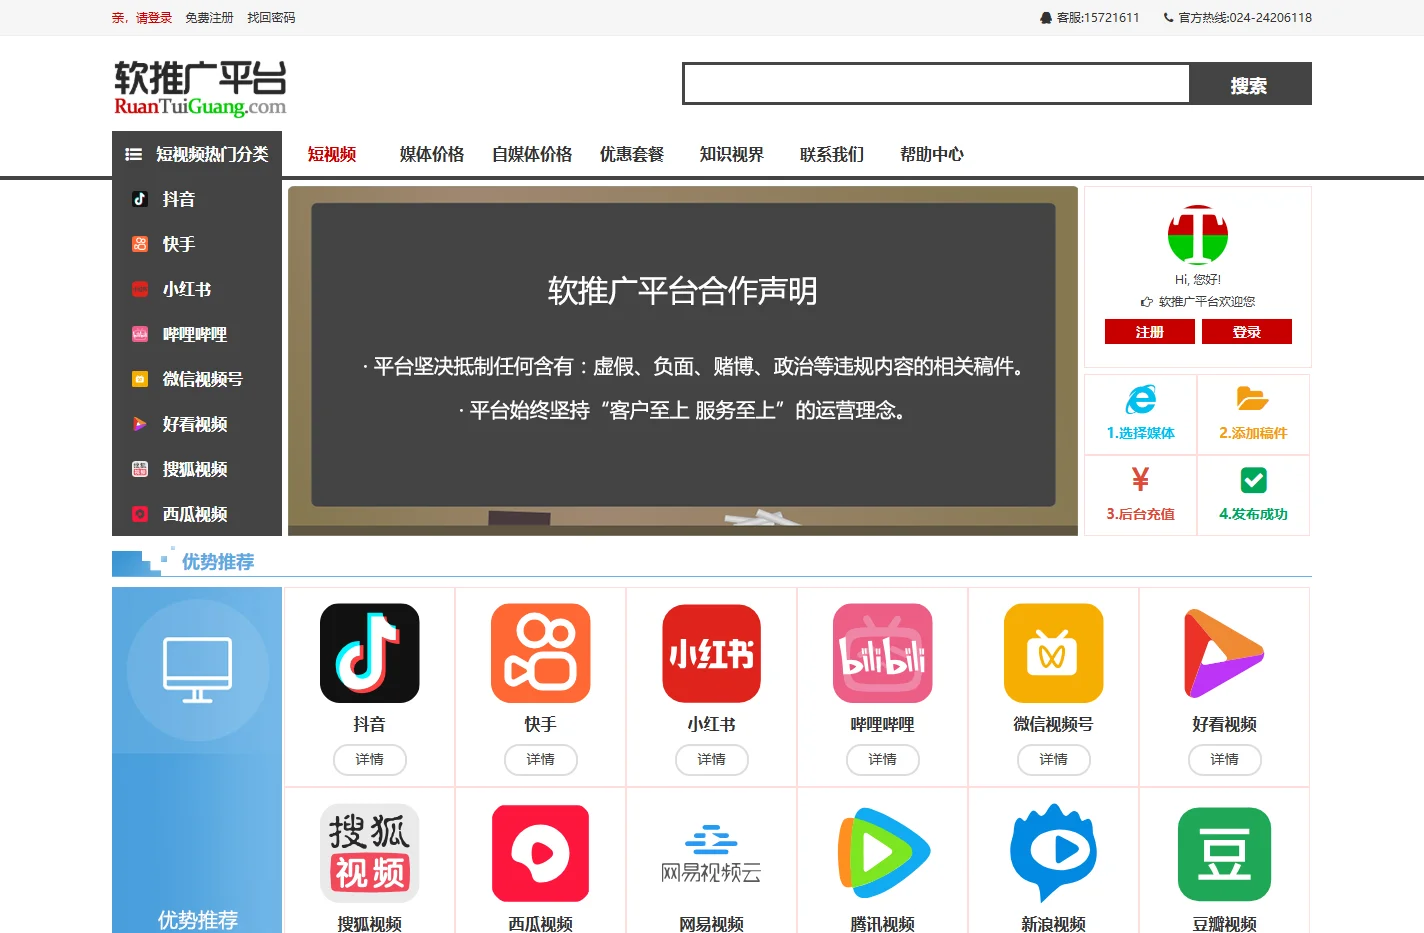This screenshot has height=933, width=1424.
Task: Click the green check icon for 发布成功
Action: pos(1253,480)
